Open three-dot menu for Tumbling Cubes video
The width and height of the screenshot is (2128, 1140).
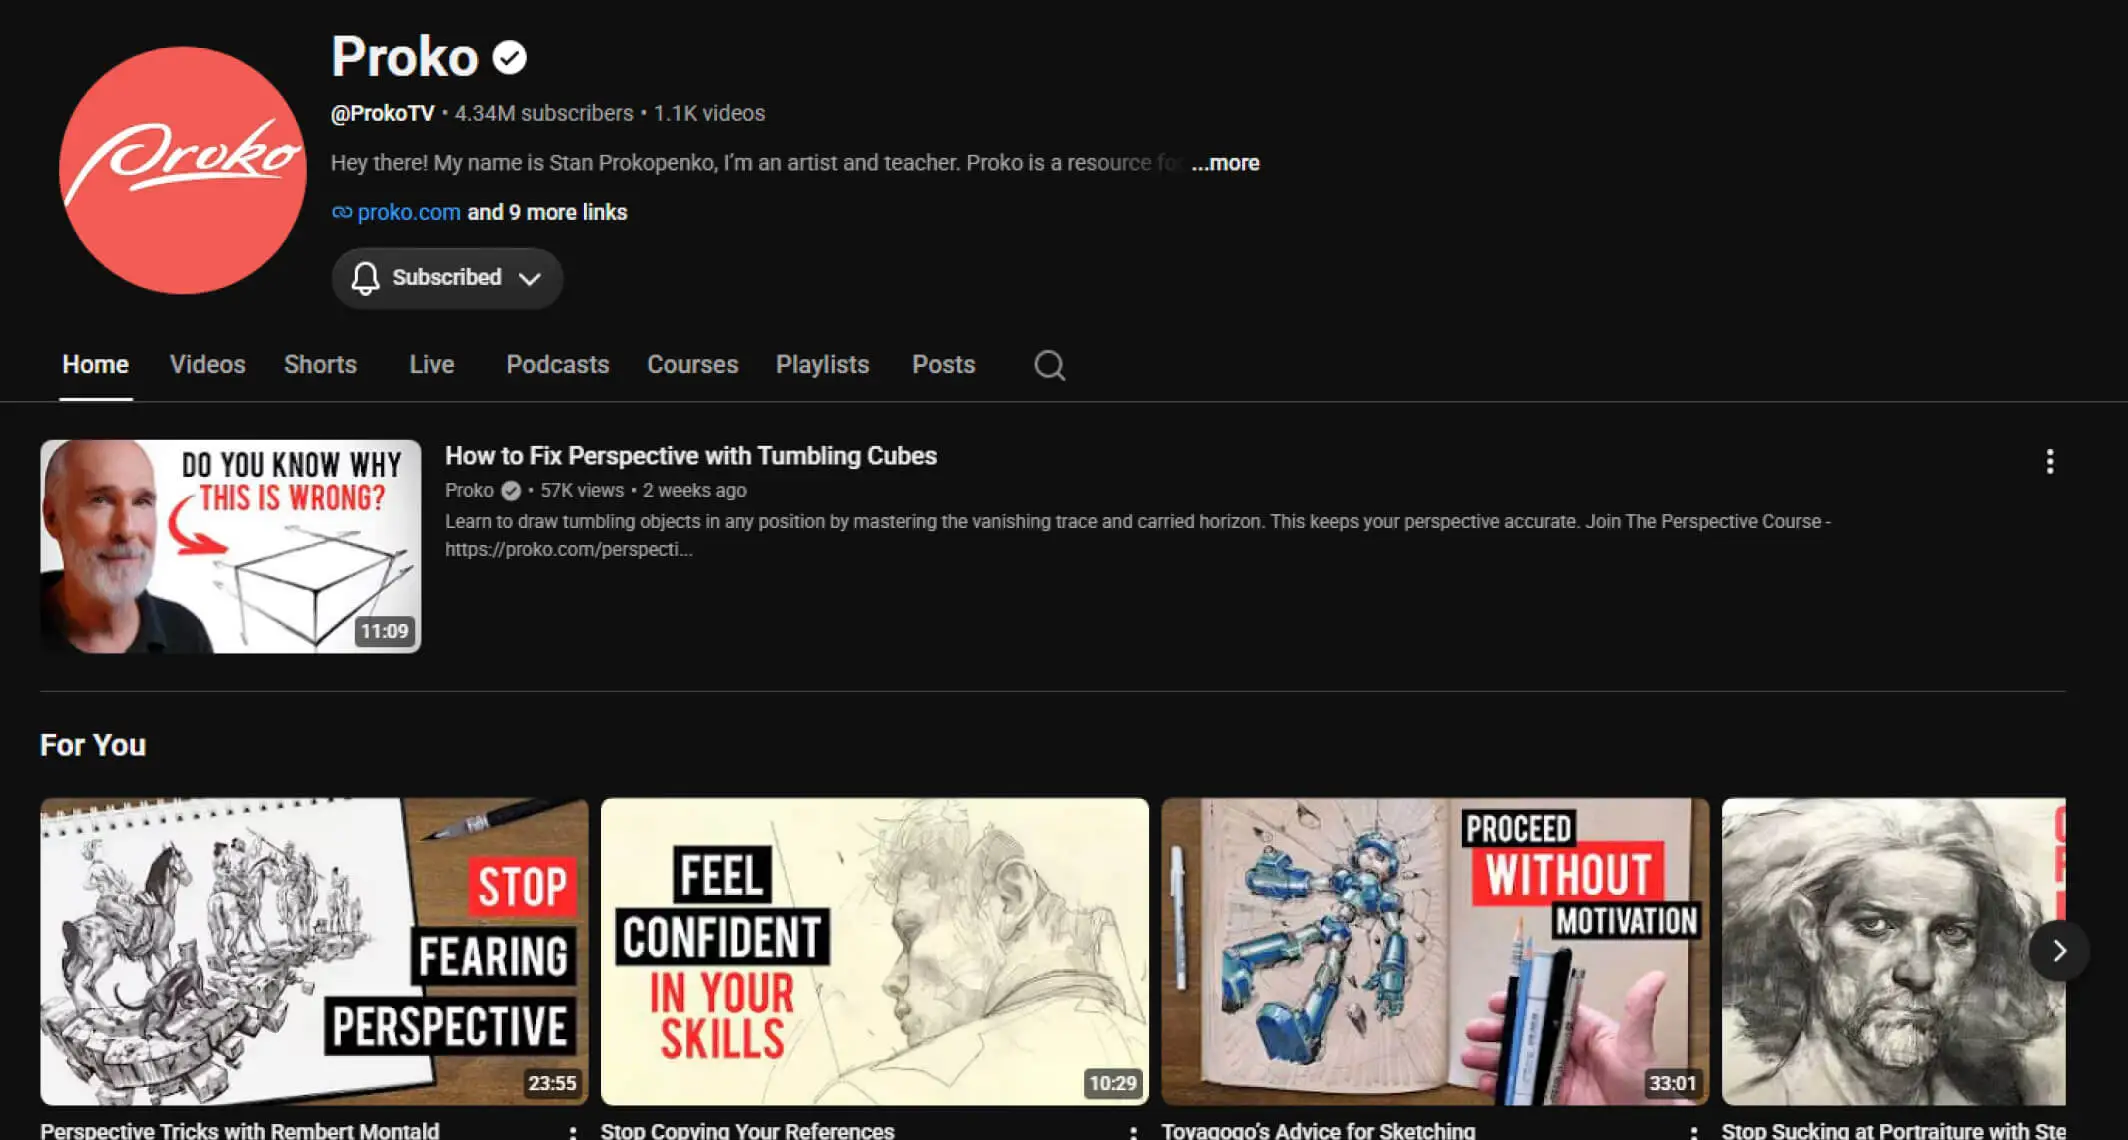click(2050, 461)
